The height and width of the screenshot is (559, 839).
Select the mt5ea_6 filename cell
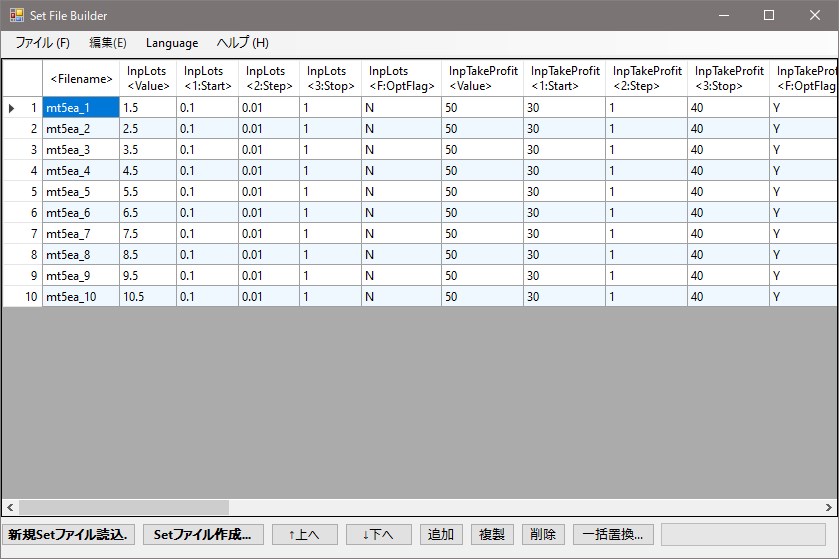pos(81,212)
